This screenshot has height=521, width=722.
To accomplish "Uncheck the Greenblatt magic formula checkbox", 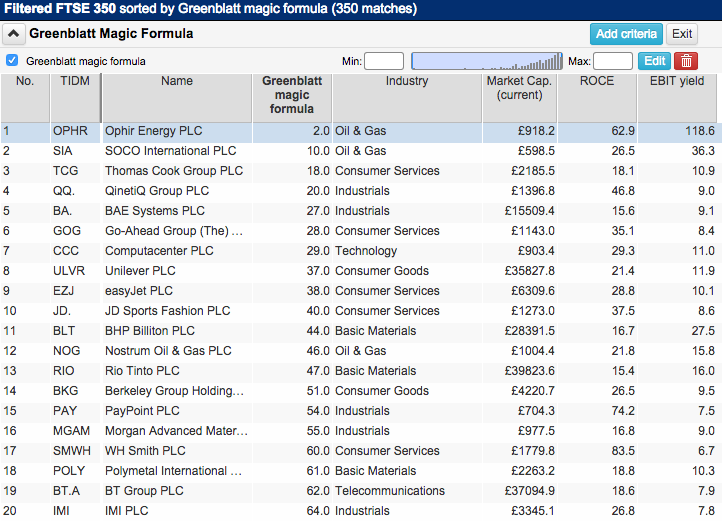I will coord(12,60).
